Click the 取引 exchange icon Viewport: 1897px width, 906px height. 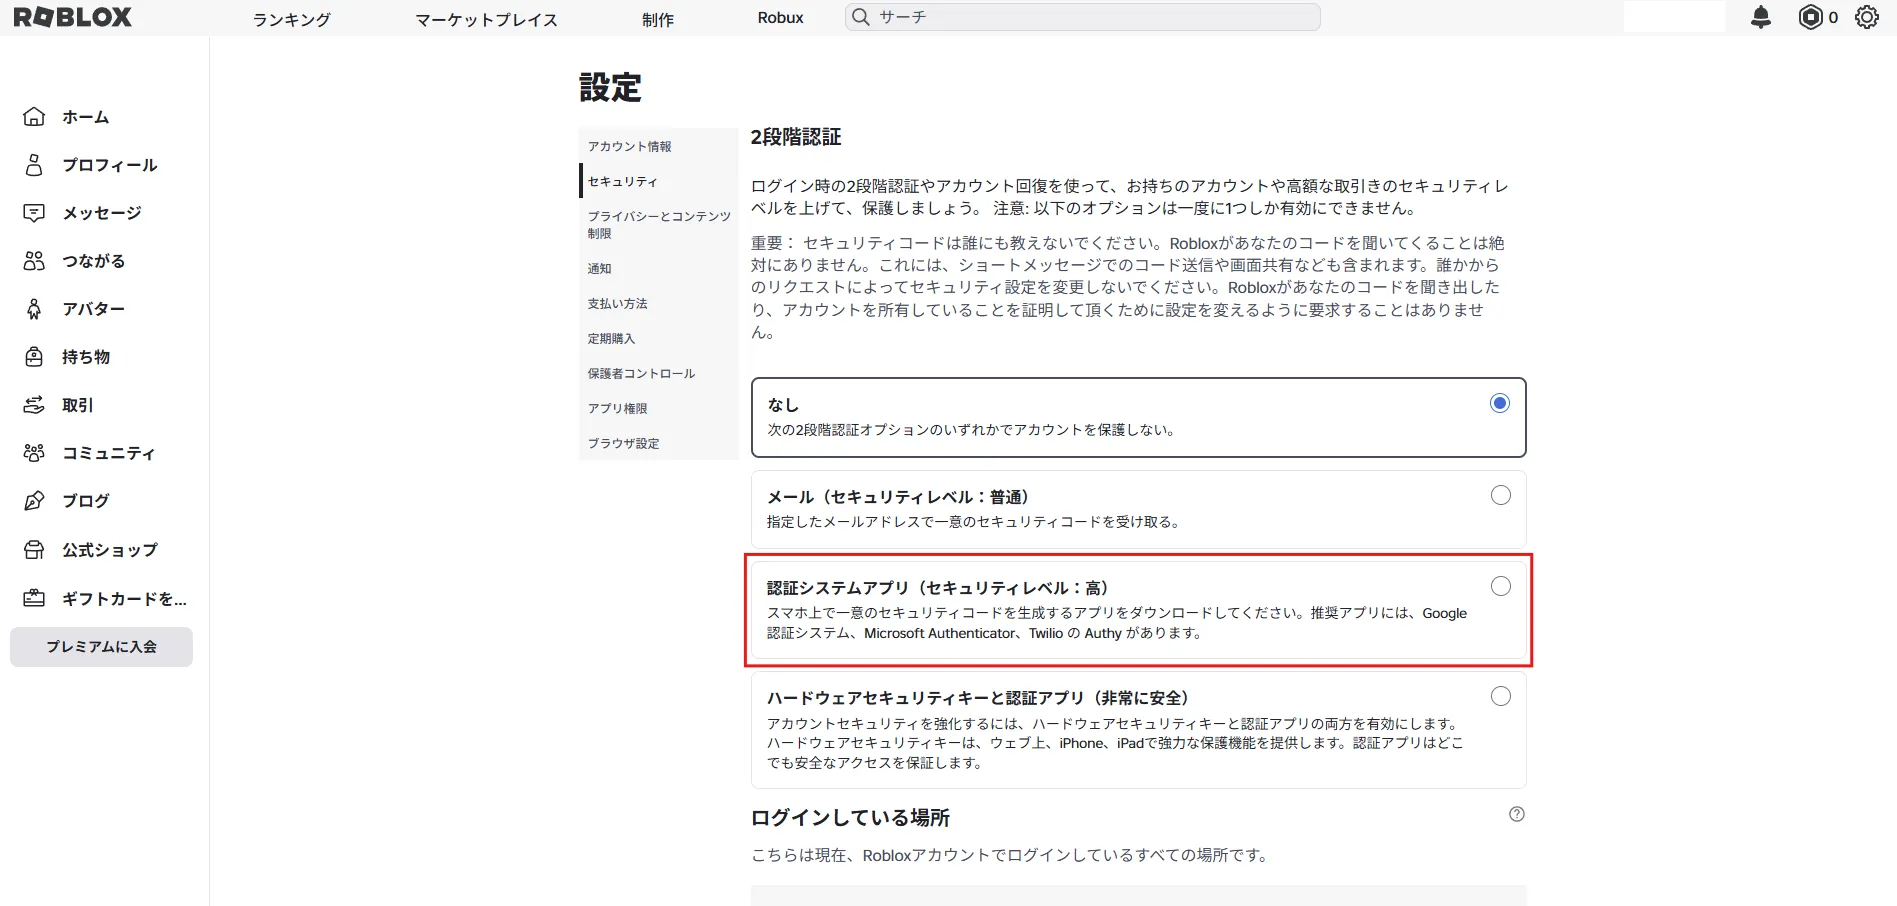coord(34,405)
